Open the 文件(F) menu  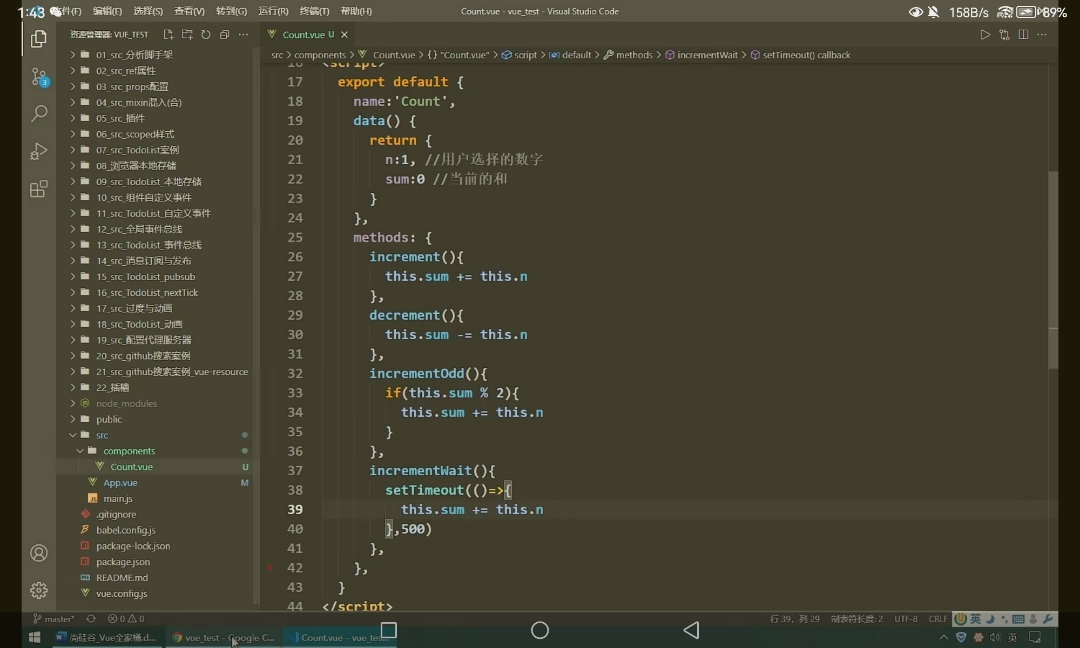(67, 11)
